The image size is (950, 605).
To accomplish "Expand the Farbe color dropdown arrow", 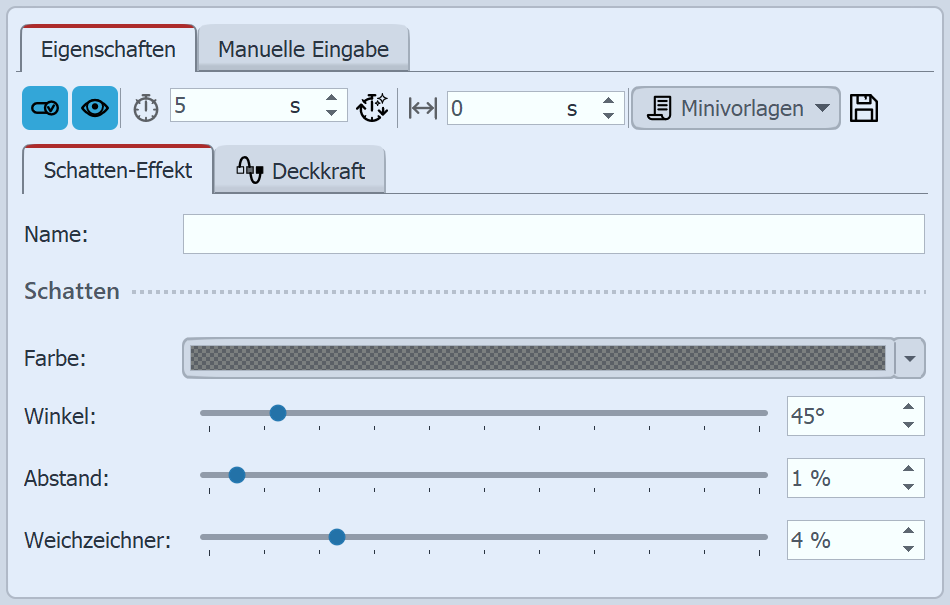I will (x=910, y=357).
